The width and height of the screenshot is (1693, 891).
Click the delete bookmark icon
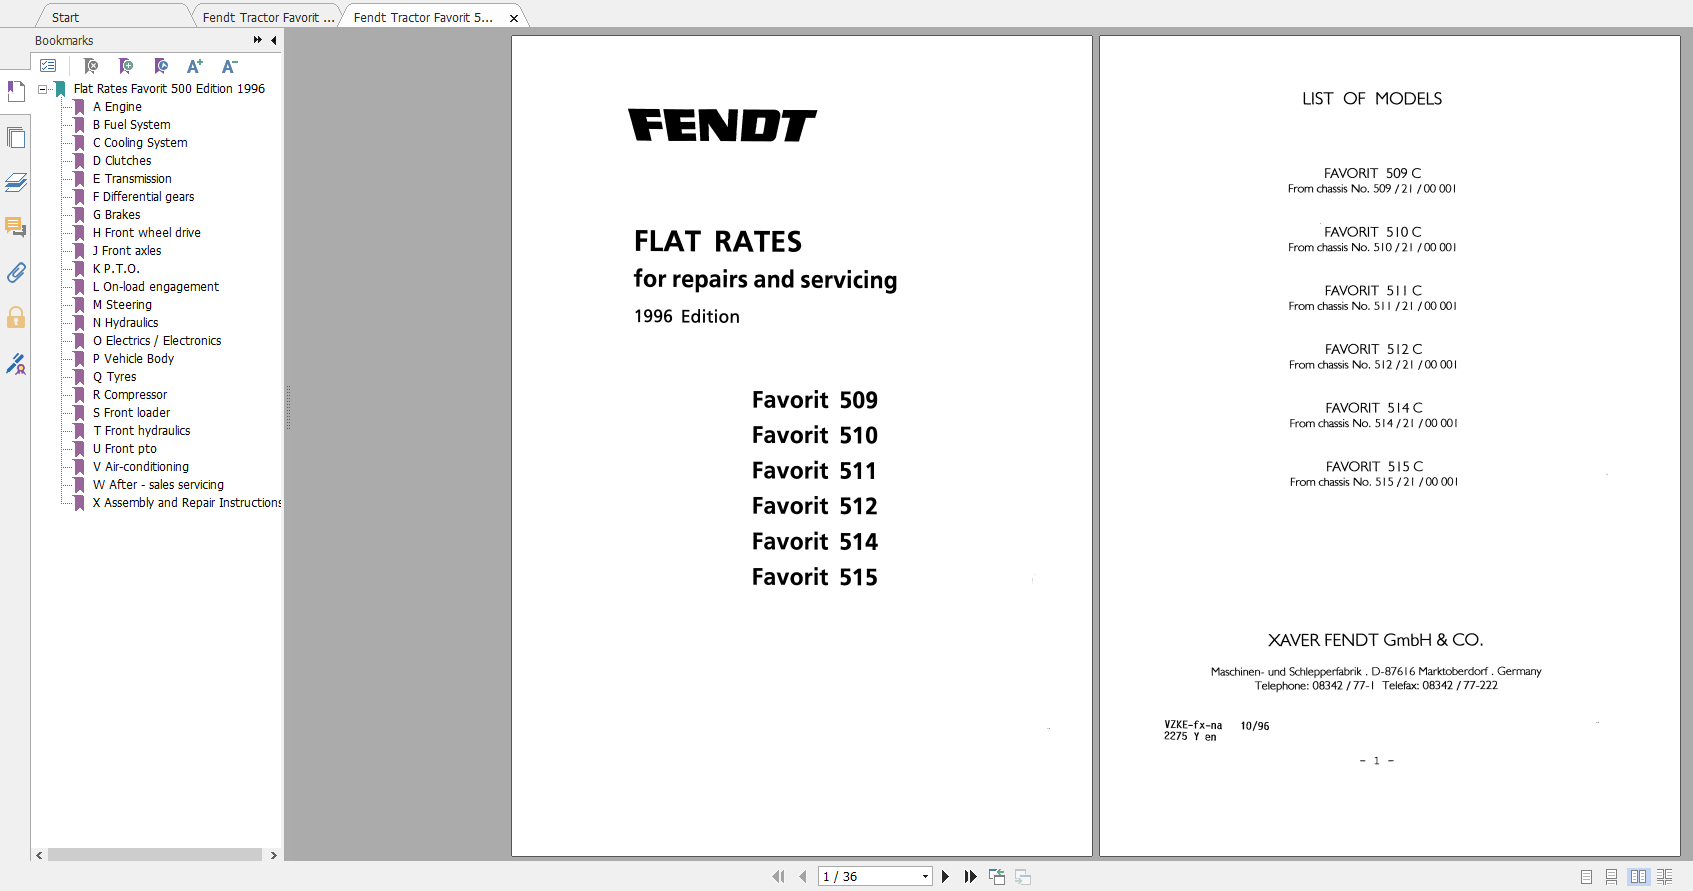pyautogui.click(x=91, y=66)
